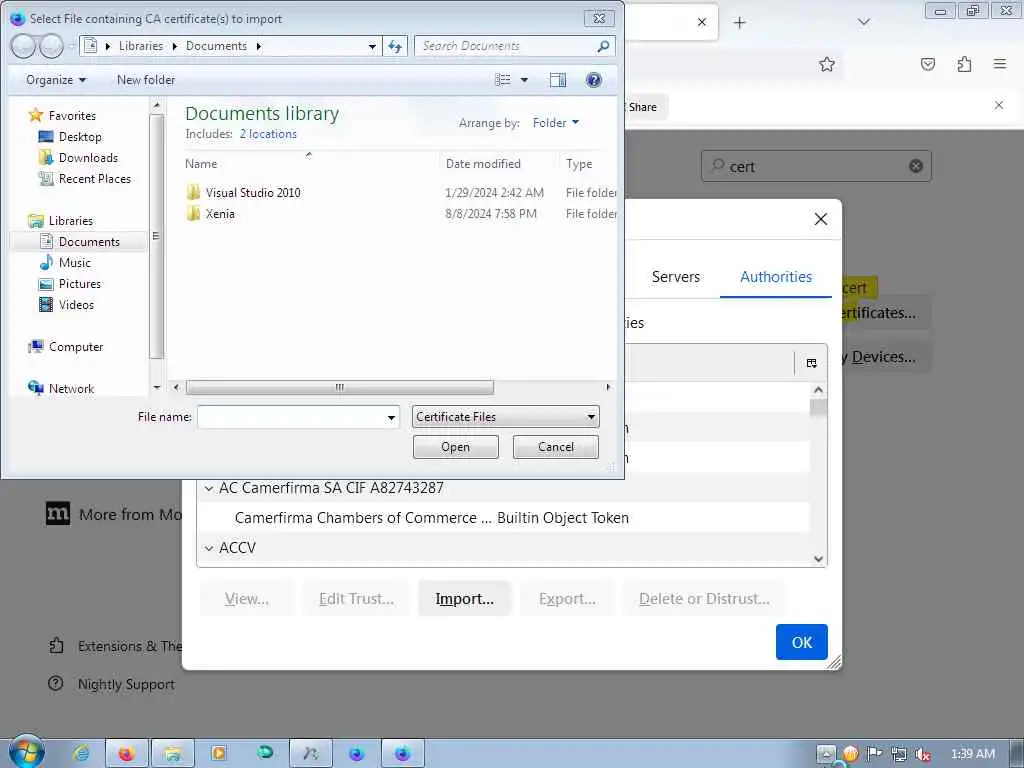This screenshot has width=1024, height=768.
Task: Open the Certificate Files type dropdown
Action: [x=505, y=417]
